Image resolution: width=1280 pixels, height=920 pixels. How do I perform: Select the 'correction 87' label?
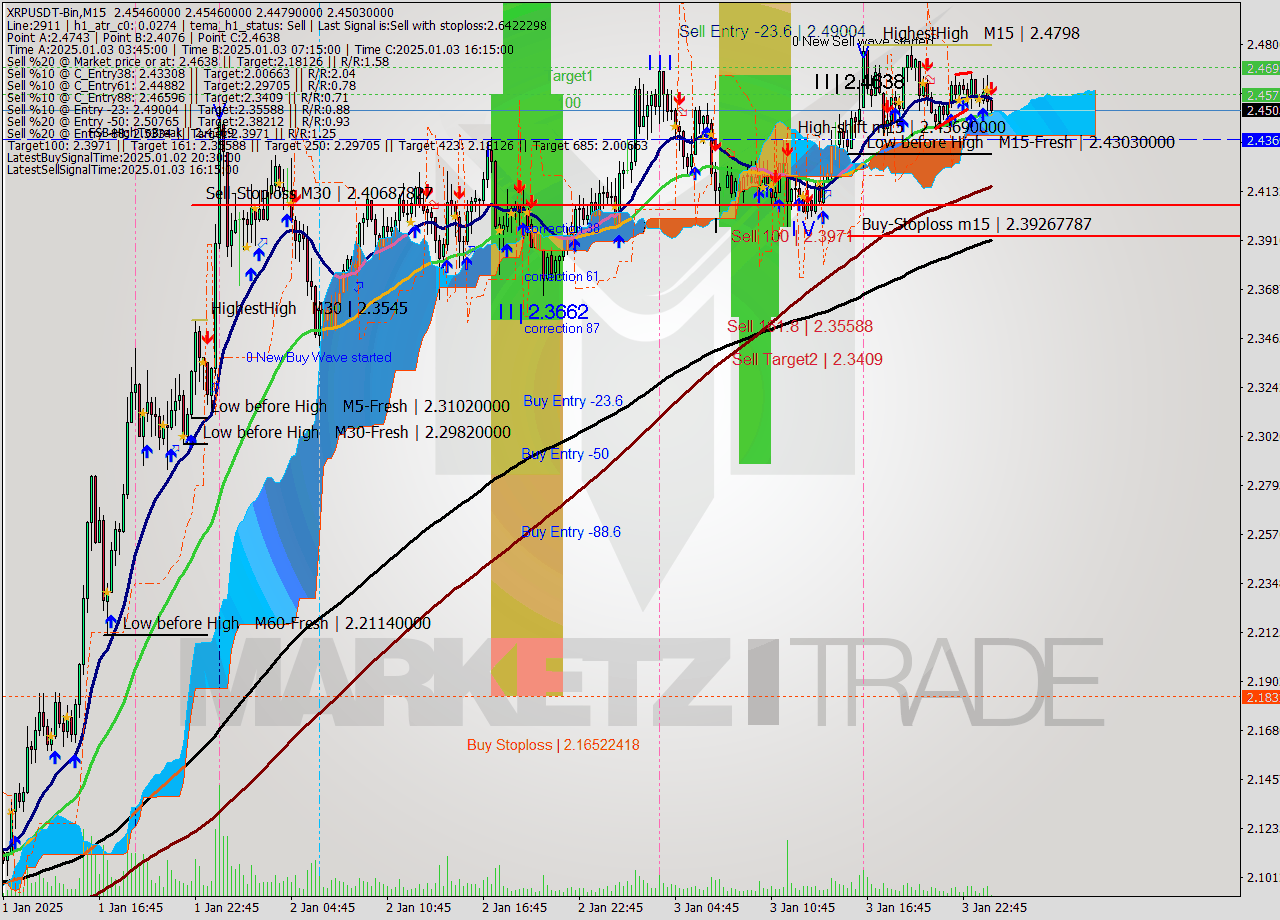click(562, 328)
